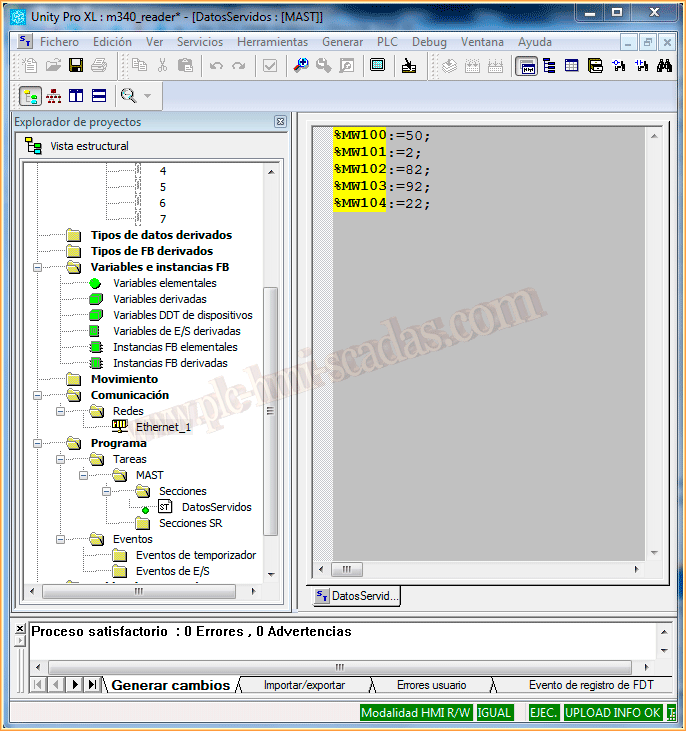
Task: Click the Save project toolbar icon
Action: (x=76, y=66)
